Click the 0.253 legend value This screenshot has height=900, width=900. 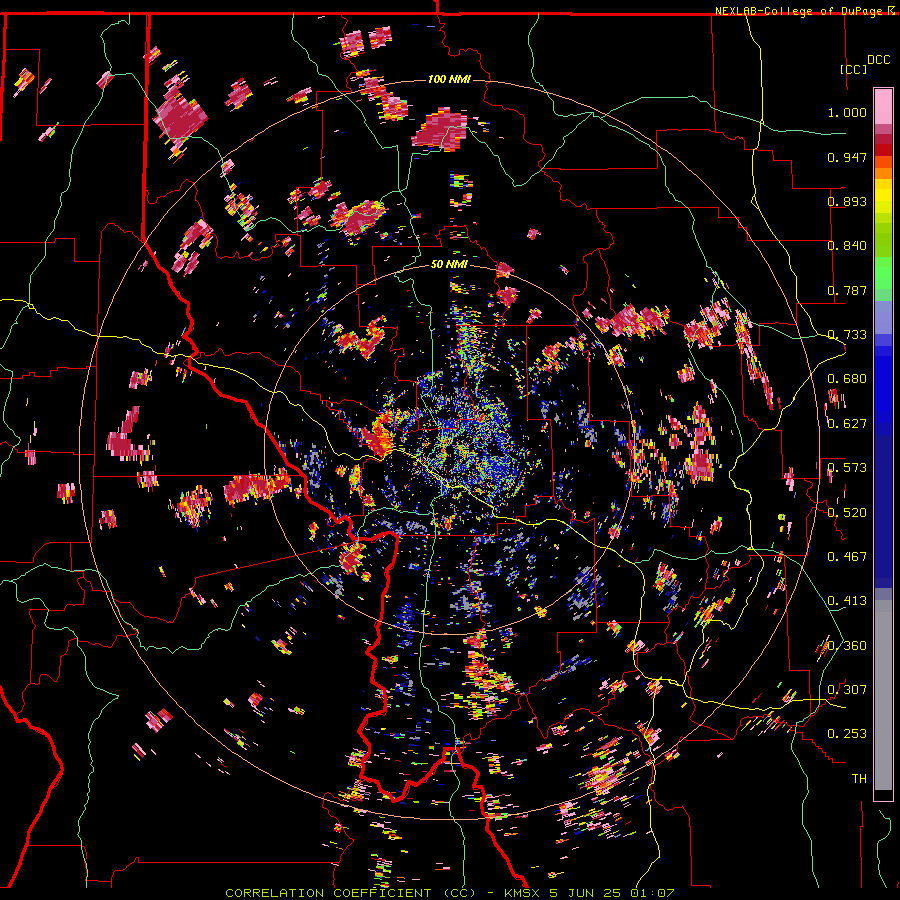(x=847, y=734)
